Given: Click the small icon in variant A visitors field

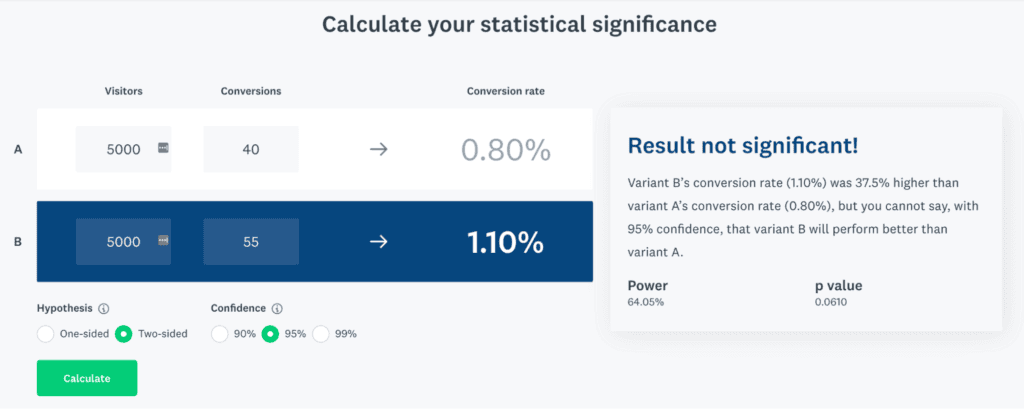Looking at the screenshot, I should pos(163,148).
